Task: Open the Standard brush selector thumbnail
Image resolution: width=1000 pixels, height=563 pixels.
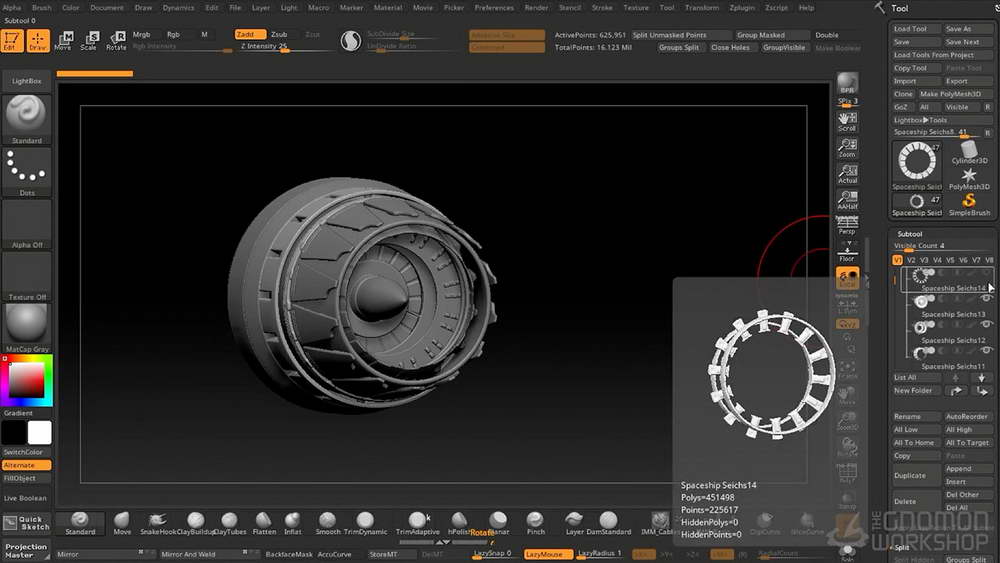Action: pos(27,119)
